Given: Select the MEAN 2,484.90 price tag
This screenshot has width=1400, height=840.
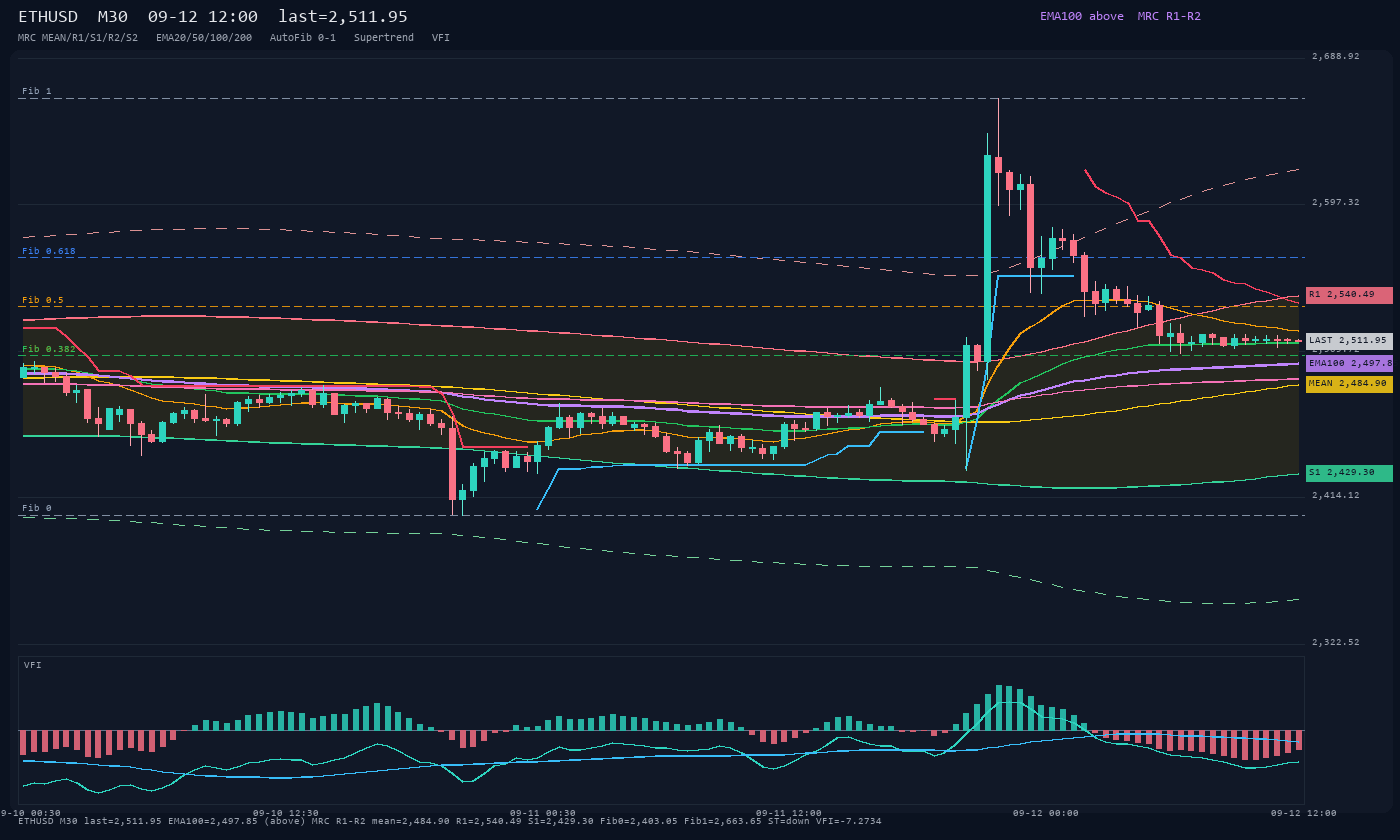Looking at the screenshot, I should coord(1349,384).
